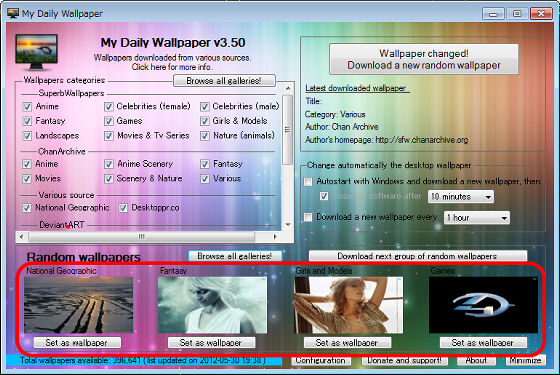This screenshot has height=375, width=560.
Task: Click Author: Chan Archive text
Action: click(x=342, y=127)
